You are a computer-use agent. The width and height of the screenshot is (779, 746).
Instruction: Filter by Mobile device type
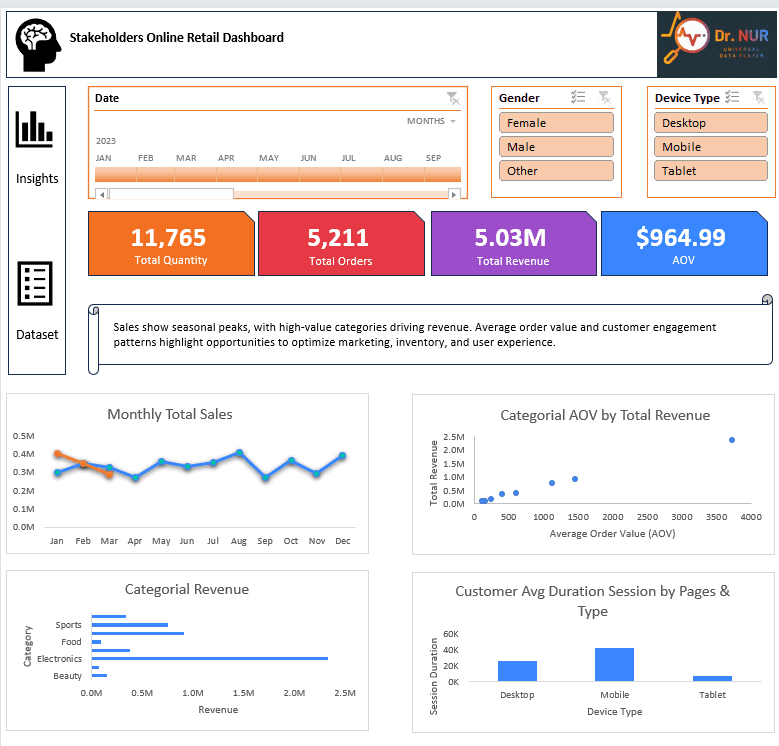[710, 147]
